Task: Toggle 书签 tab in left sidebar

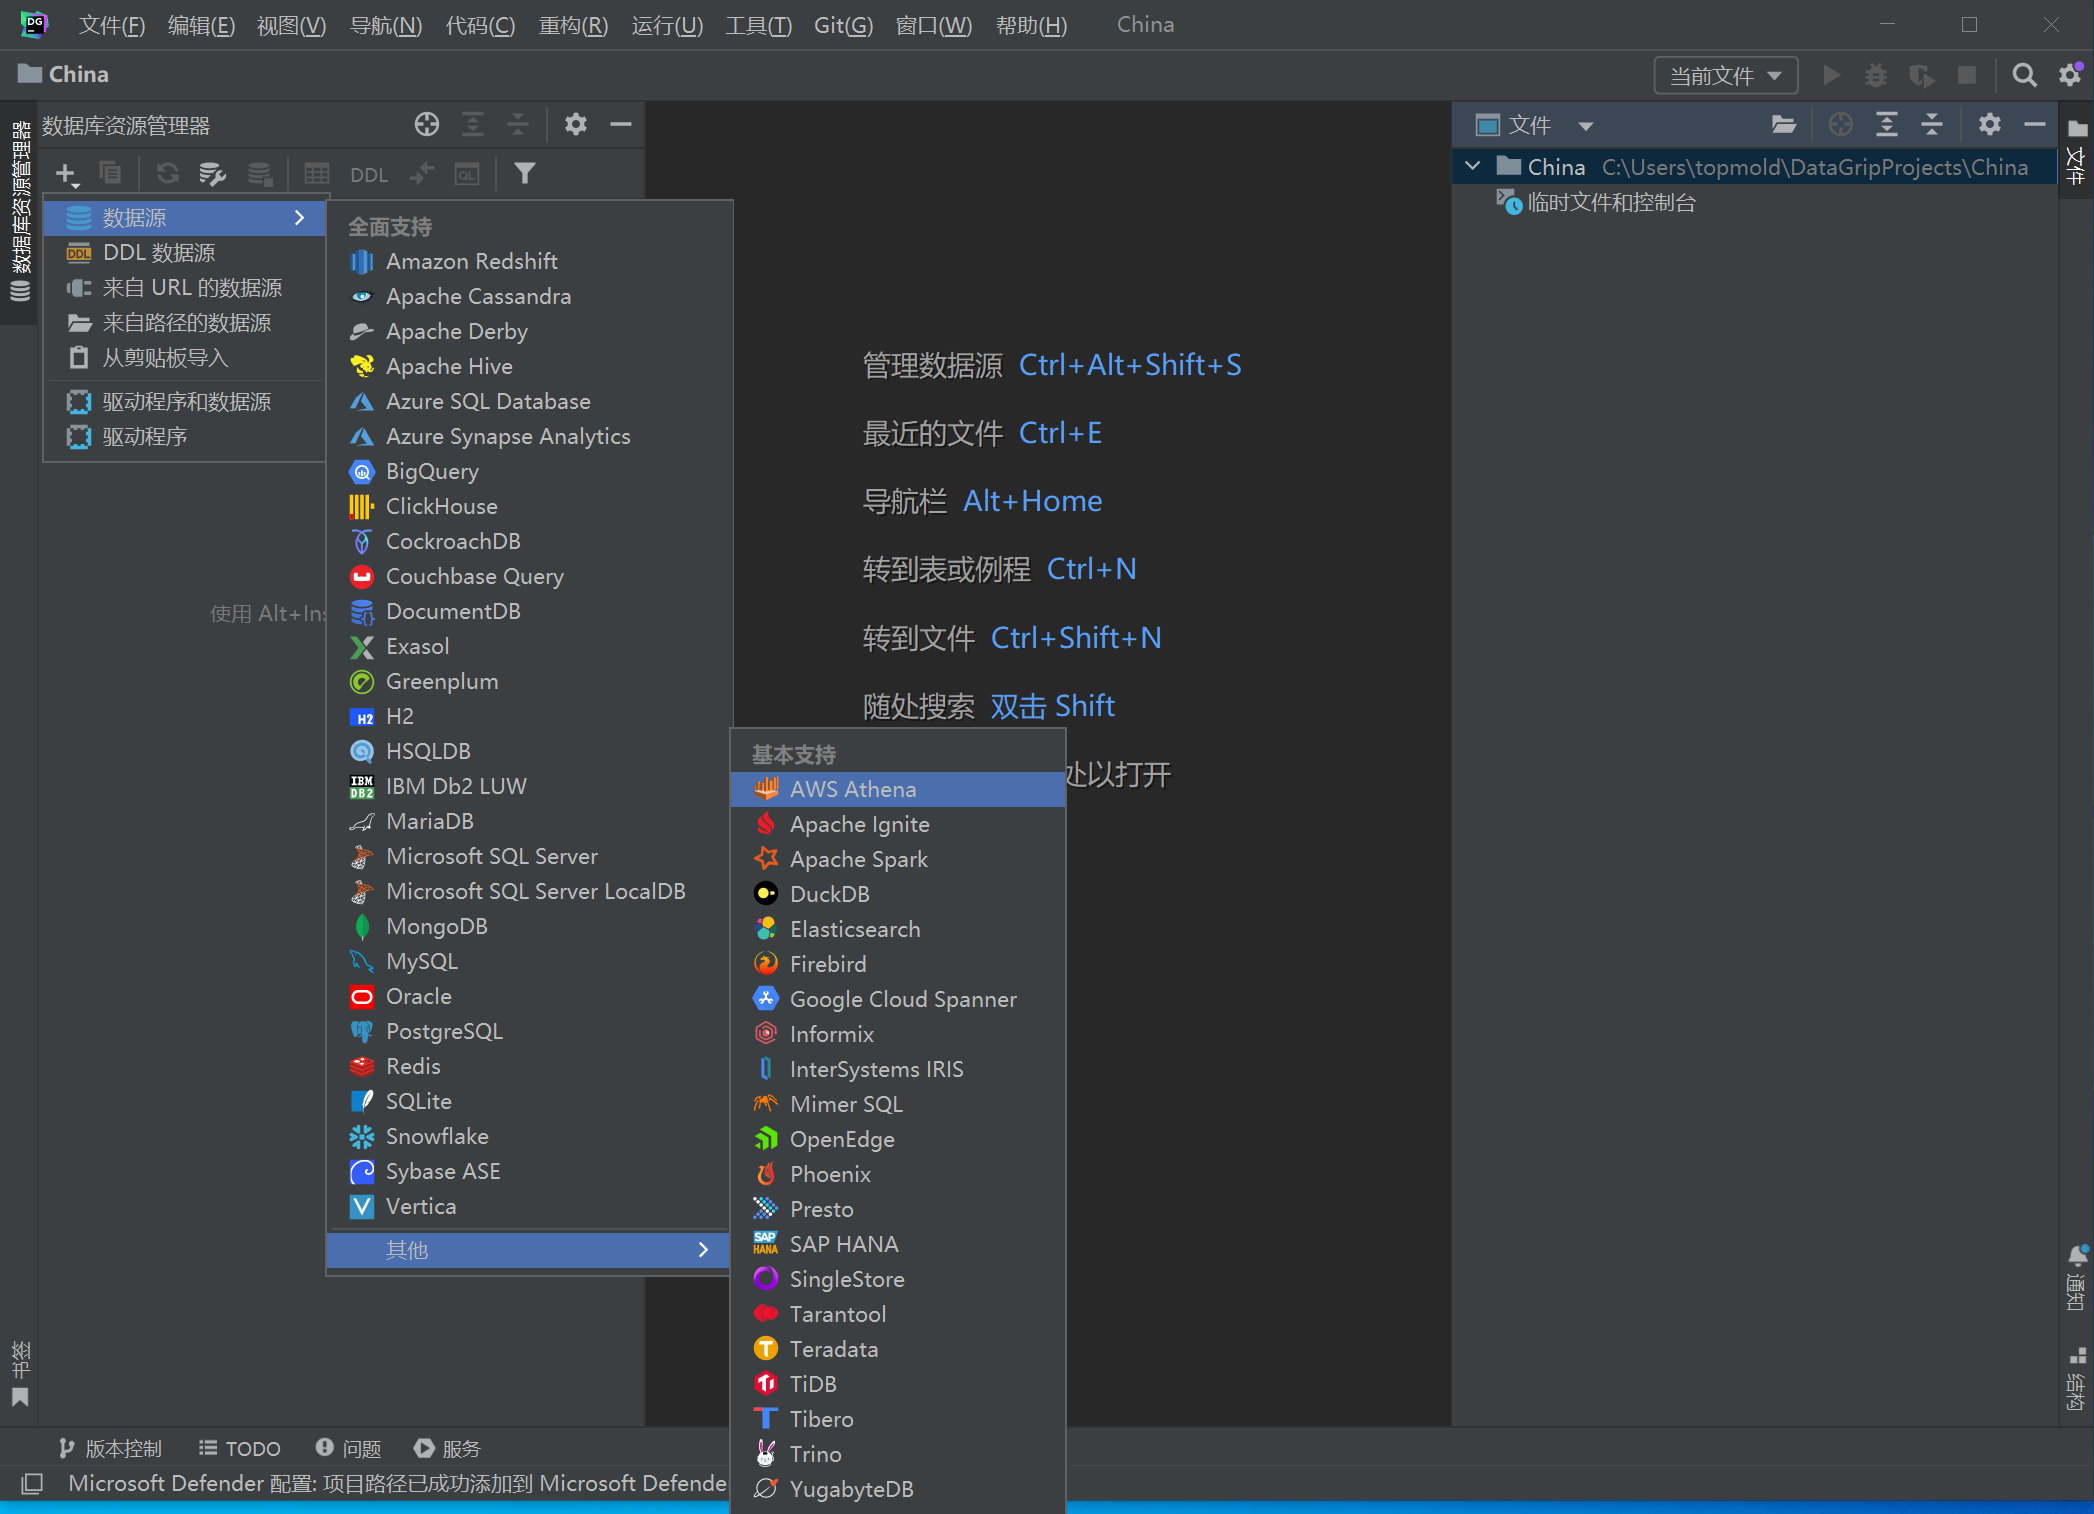Action: click(x=20, y=1374)
